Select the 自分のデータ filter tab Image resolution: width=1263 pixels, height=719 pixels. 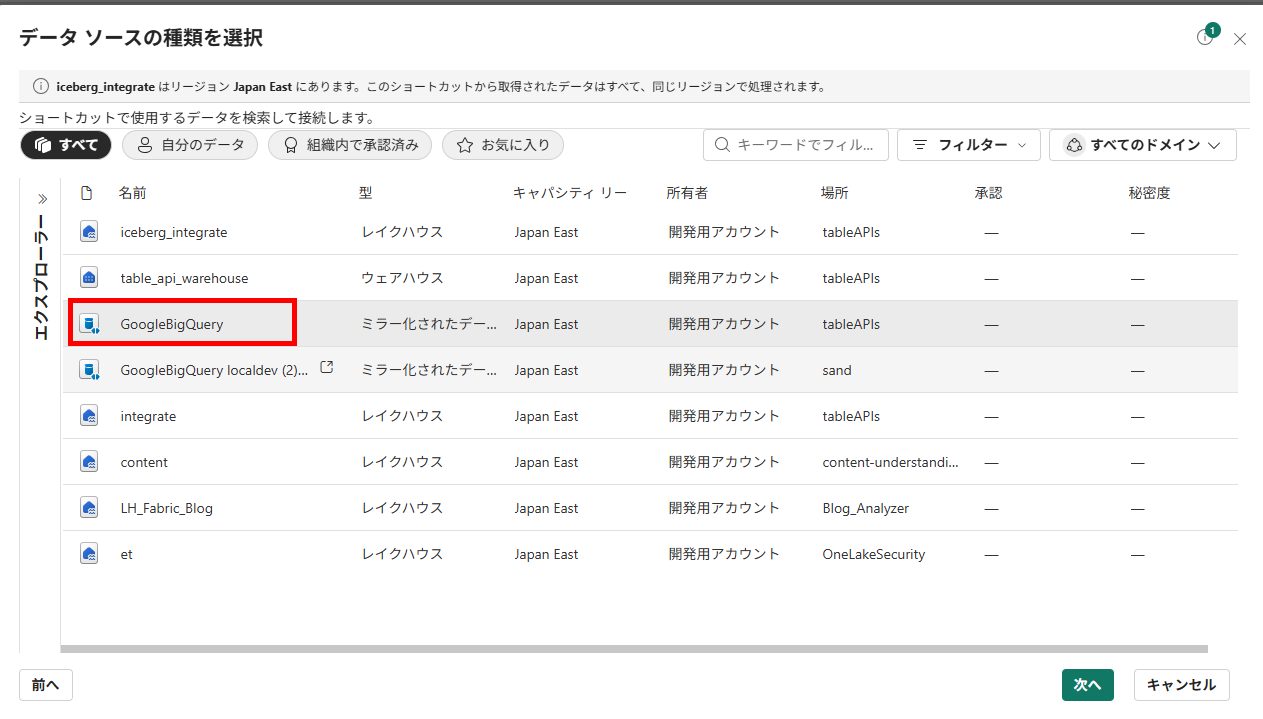click(x=190, y=145)
